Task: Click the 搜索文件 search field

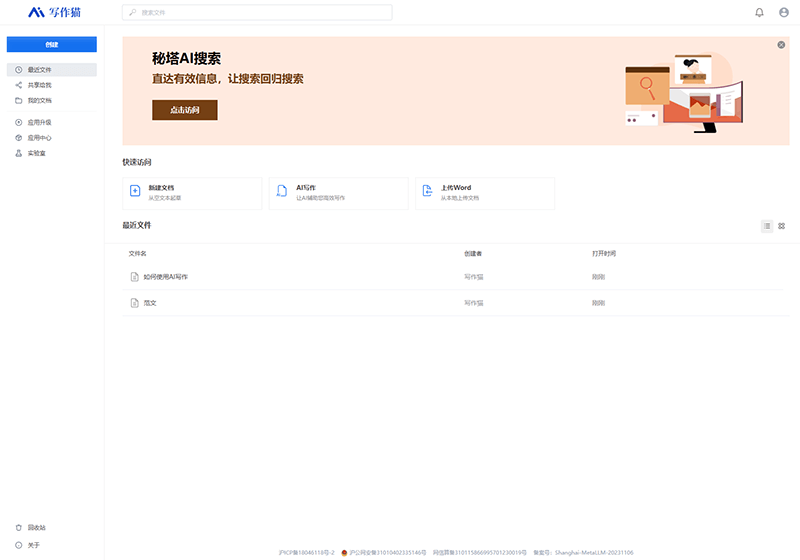Action: 257,13
